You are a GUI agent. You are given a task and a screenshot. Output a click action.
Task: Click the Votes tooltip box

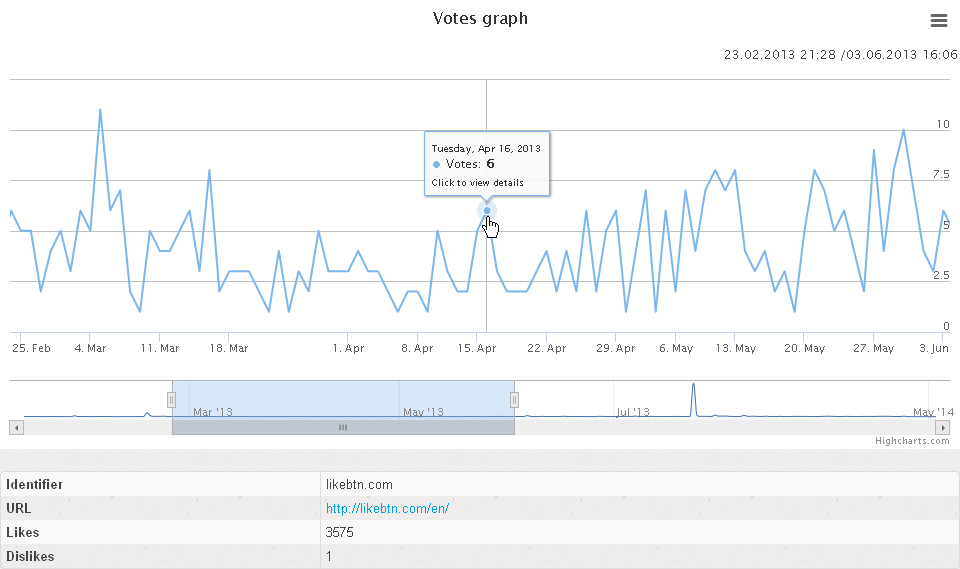[487, 164]
